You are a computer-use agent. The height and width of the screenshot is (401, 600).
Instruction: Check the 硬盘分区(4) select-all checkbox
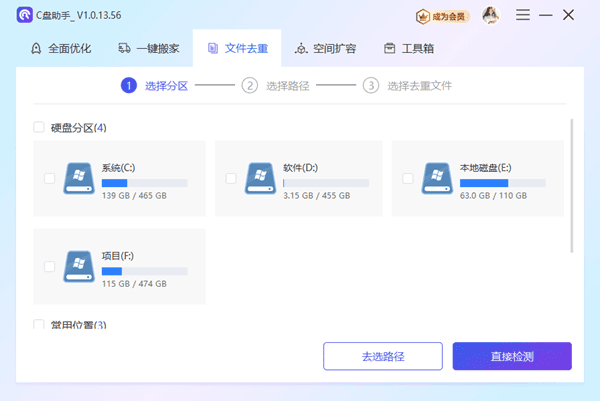[39, 127]
